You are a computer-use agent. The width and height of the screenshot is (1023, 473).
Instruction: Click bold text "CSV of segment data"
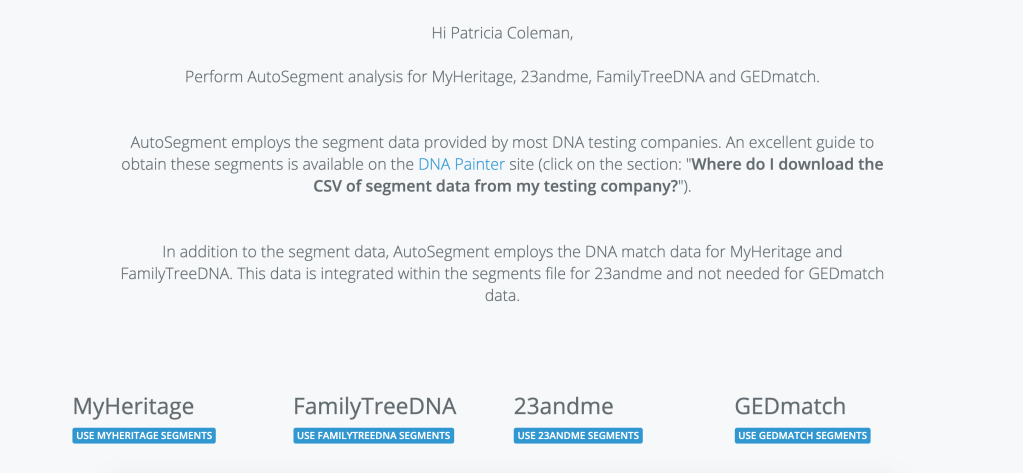400,186
